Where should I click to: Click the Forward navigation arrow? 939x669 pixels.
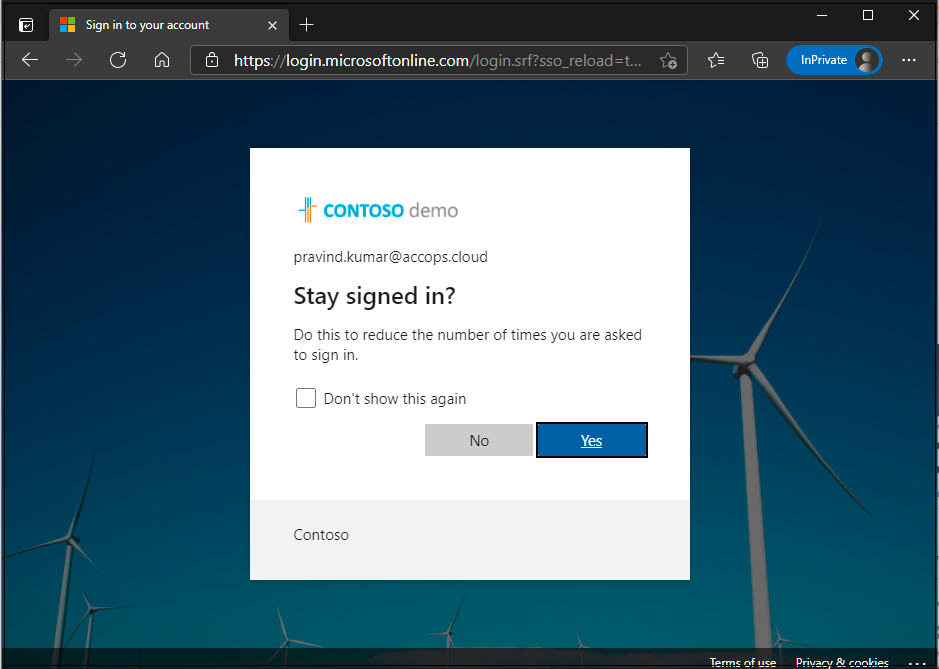pyautogui.click(x=74, y=60)
